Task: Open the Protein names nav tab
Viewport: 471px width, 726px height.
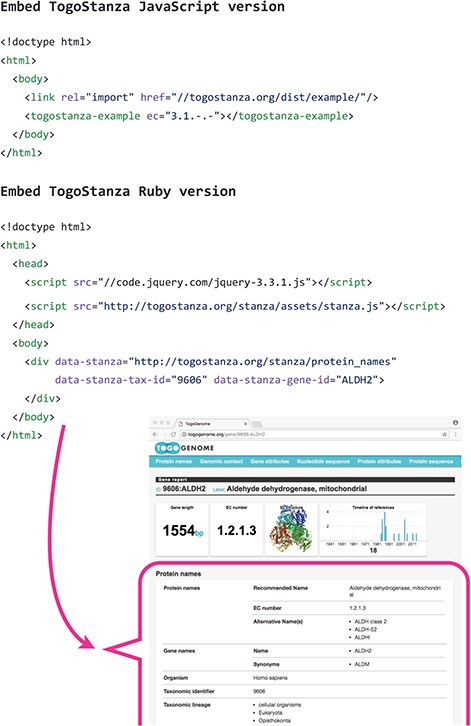Action: point(174,461)
